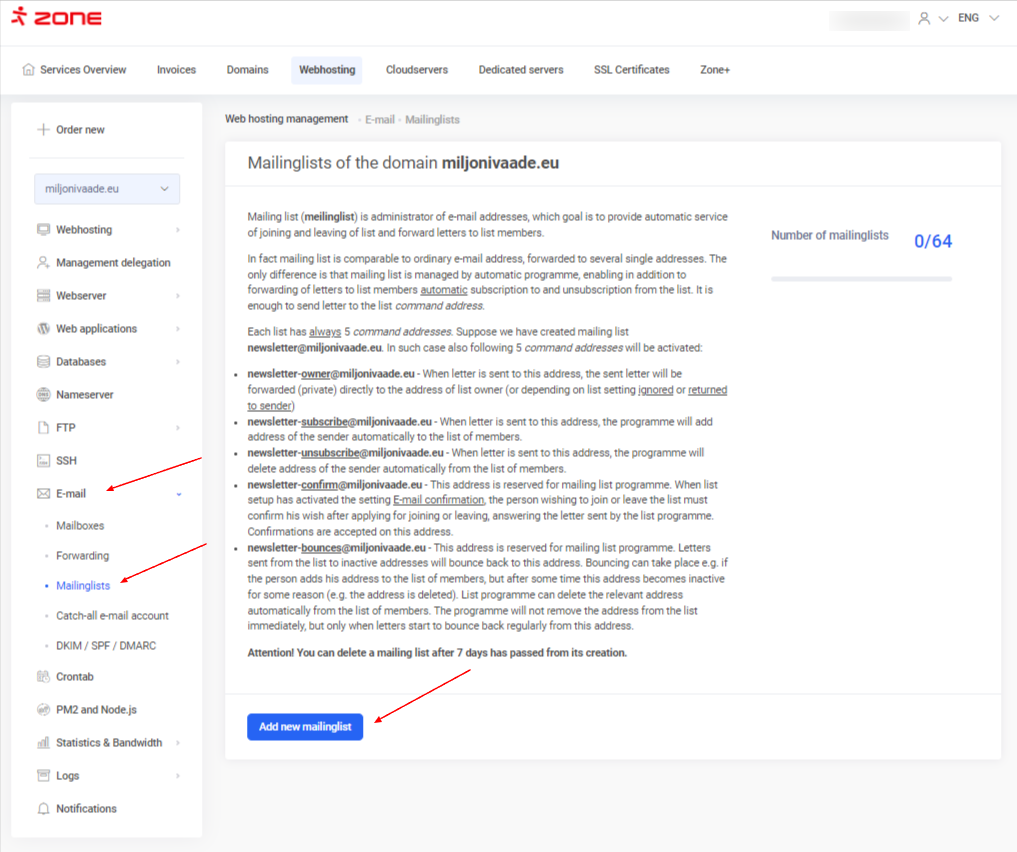
Task: Collapse the E-mail sidebar section
Action: pos(179,494)
